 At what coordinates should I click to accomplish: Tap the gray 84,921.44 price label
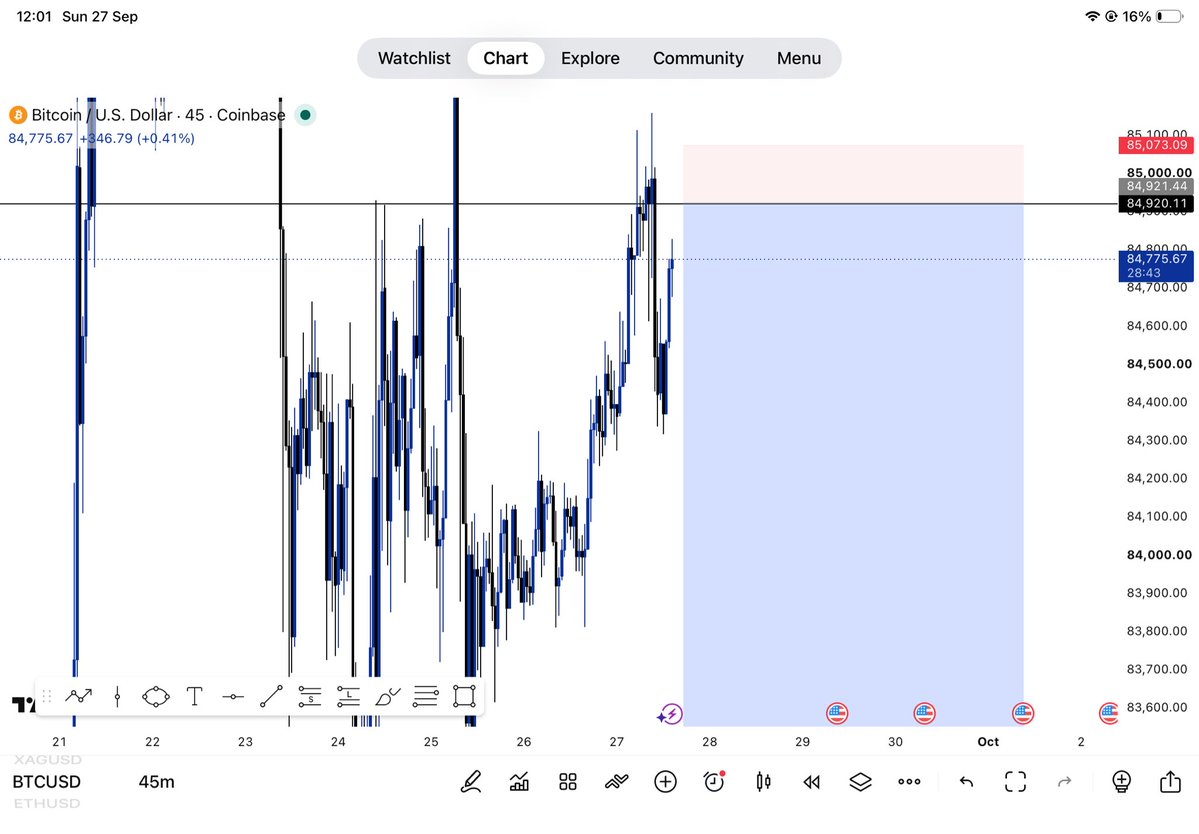coord(1156,186)
